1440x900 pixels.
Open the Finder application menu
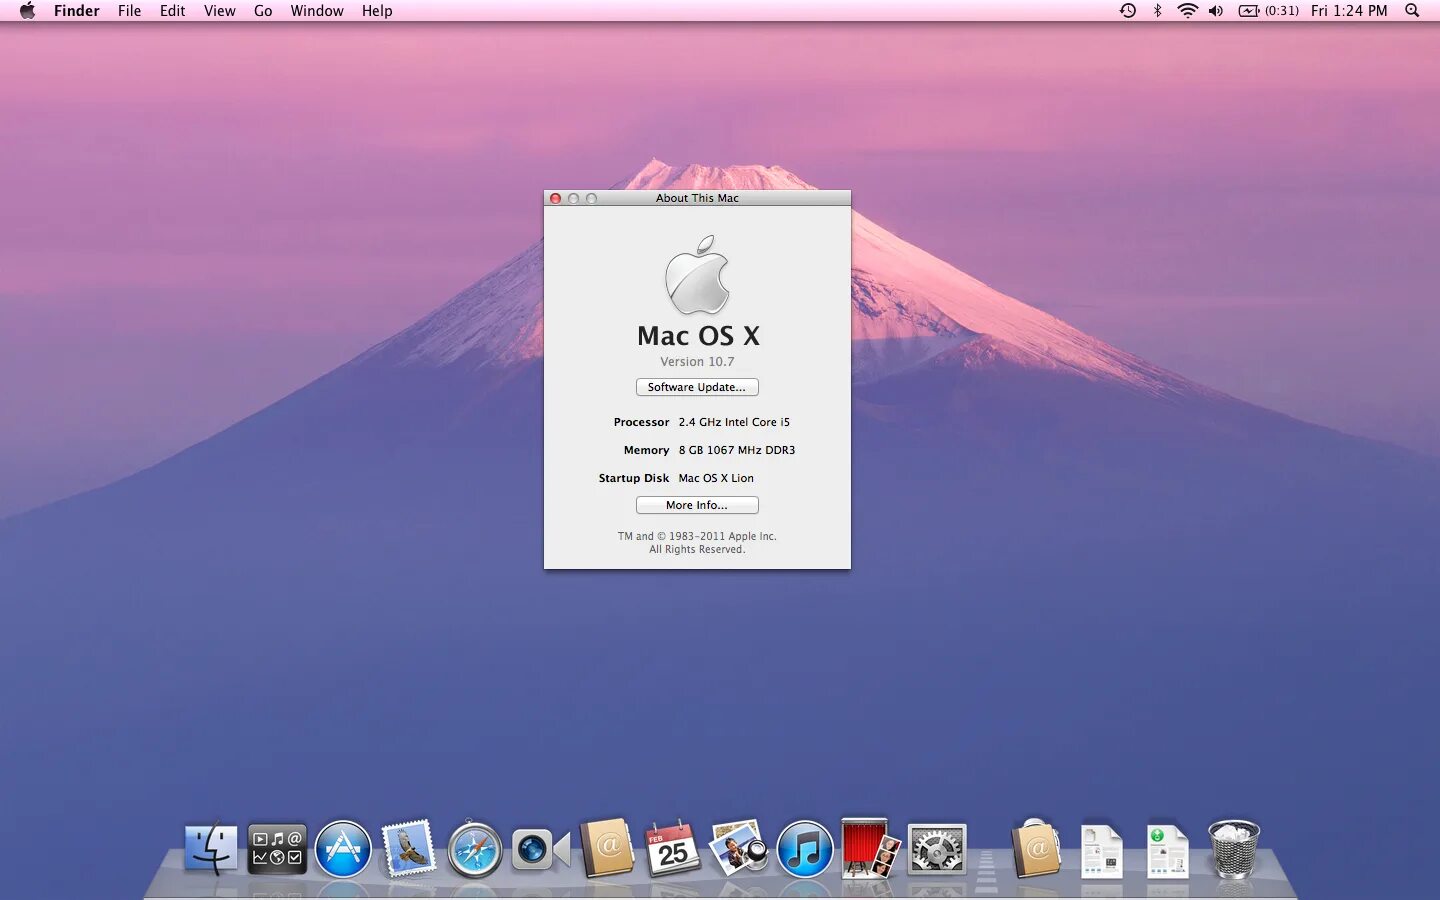[77, 11]
